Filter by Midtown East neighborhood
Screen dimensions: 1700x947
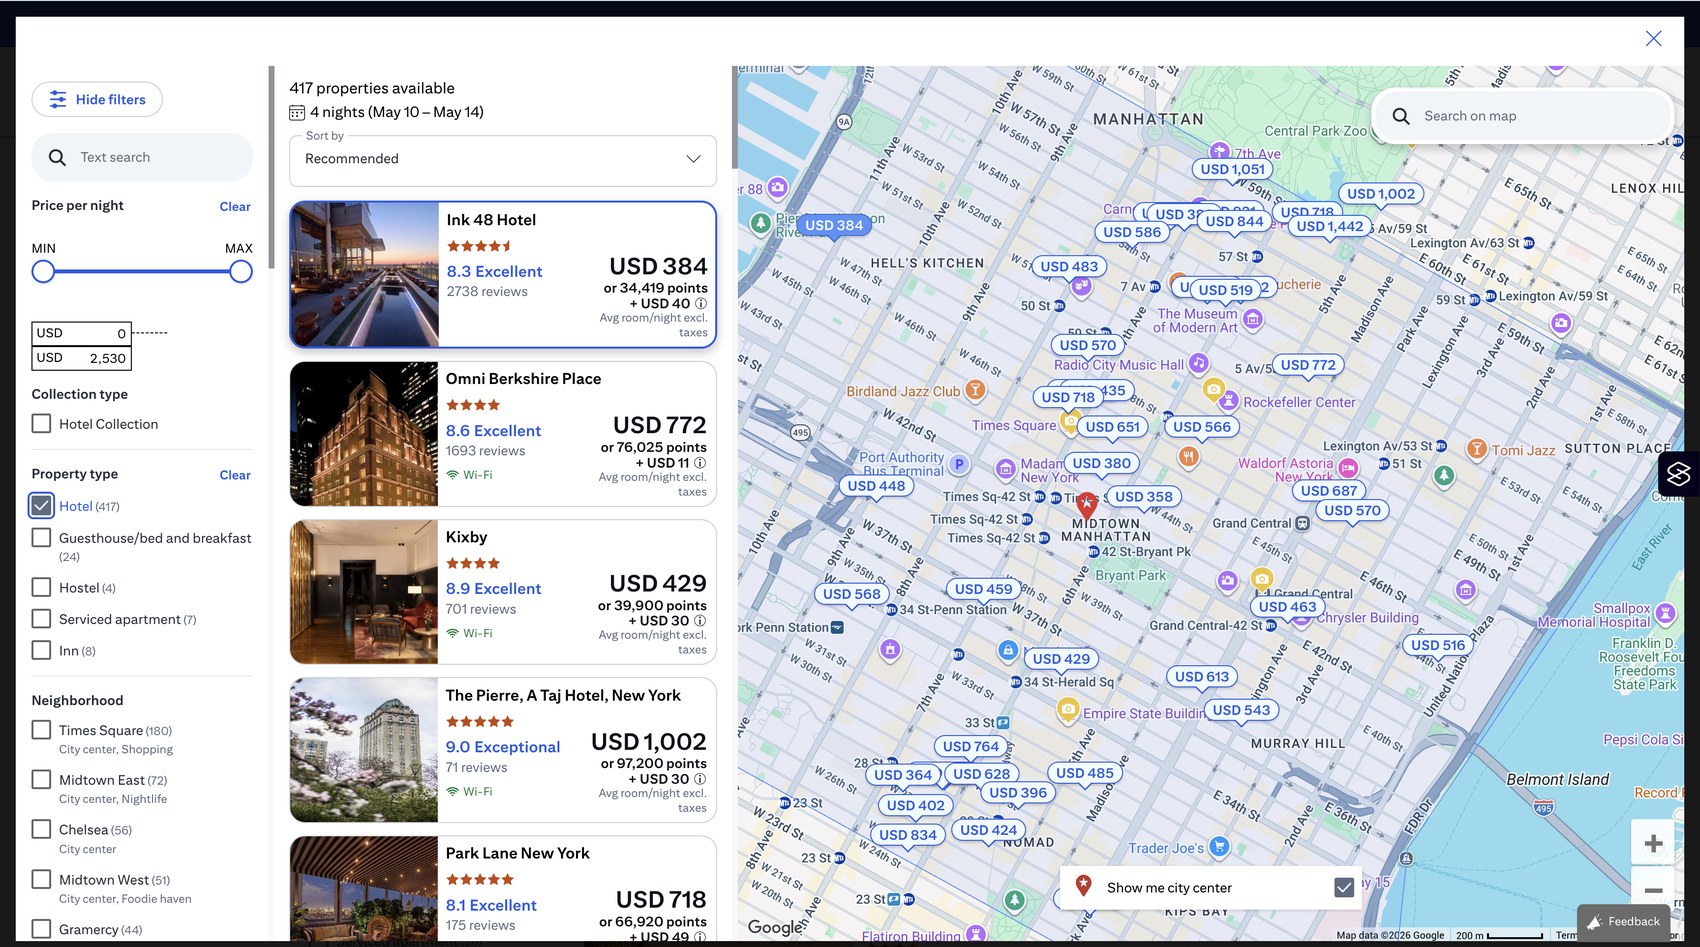click(41, 779)
